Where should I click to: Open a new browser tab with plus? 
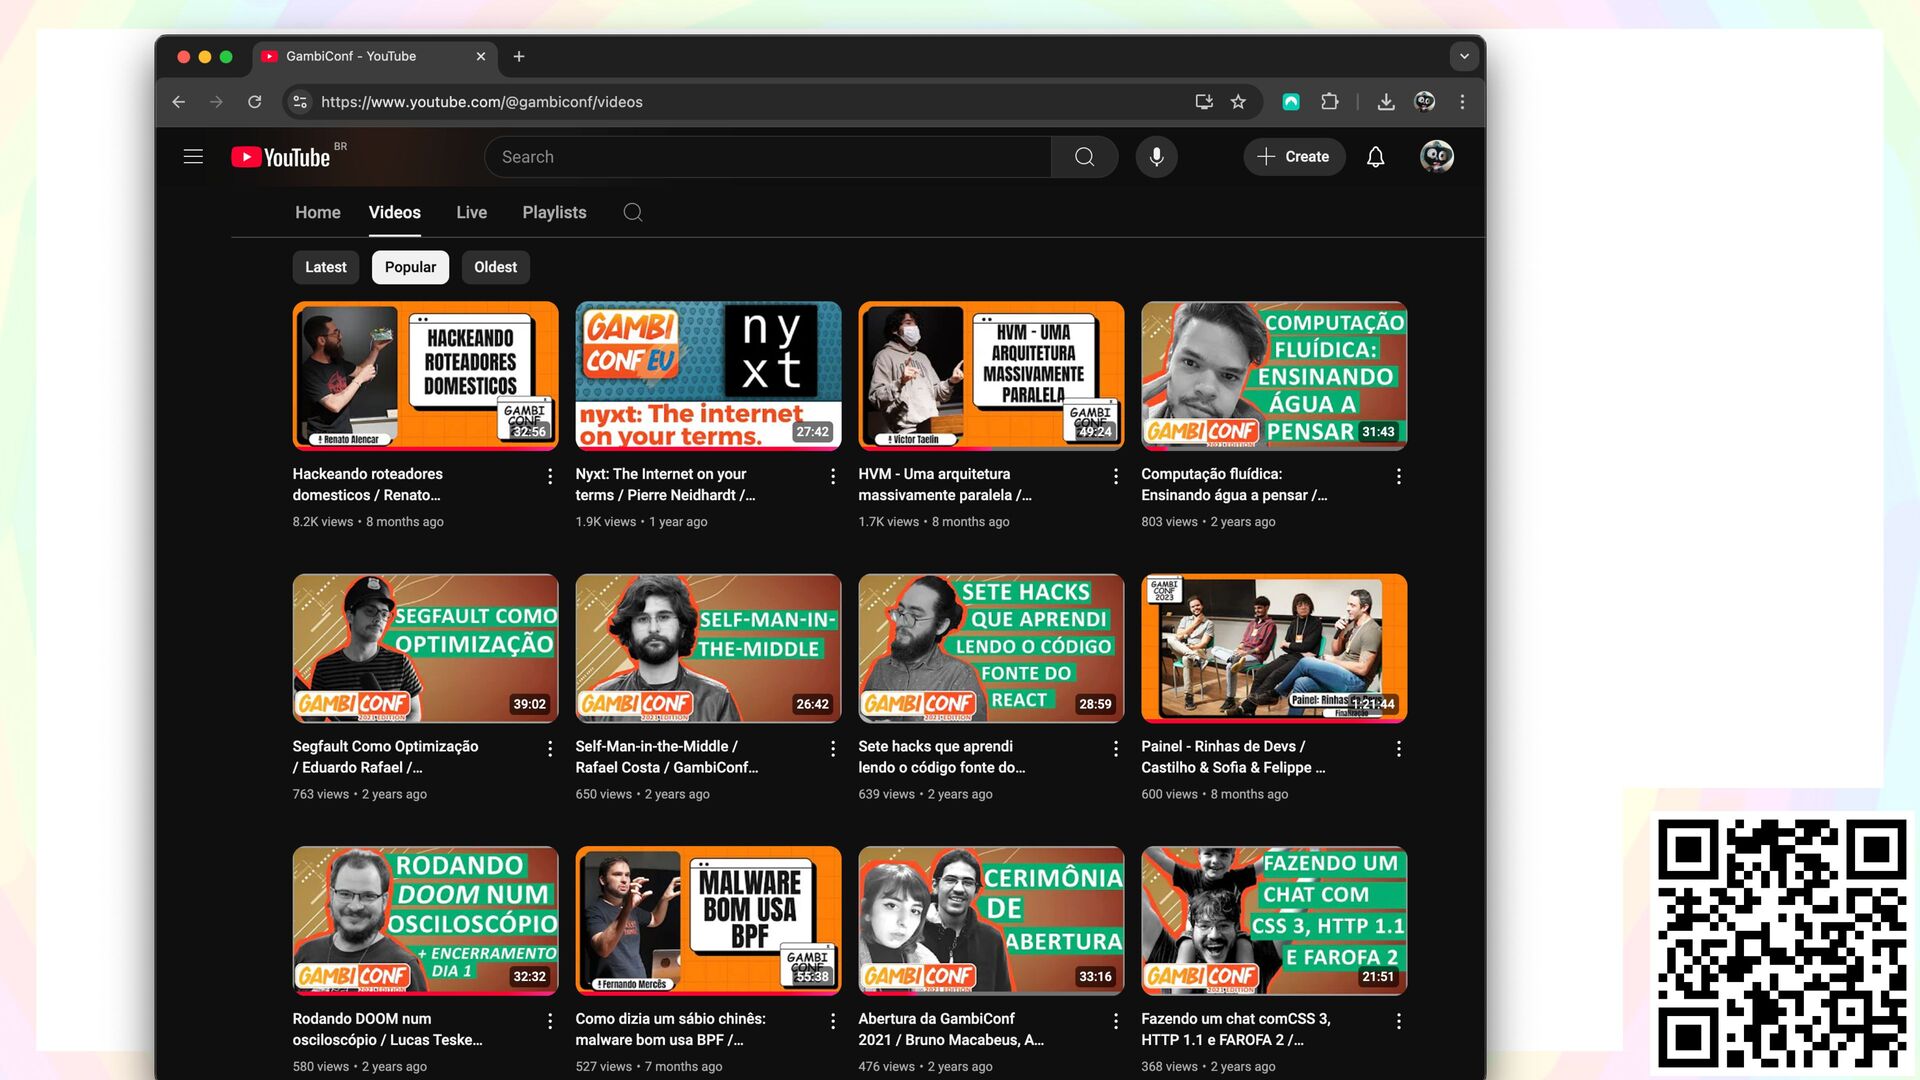(x=518, y=57)
